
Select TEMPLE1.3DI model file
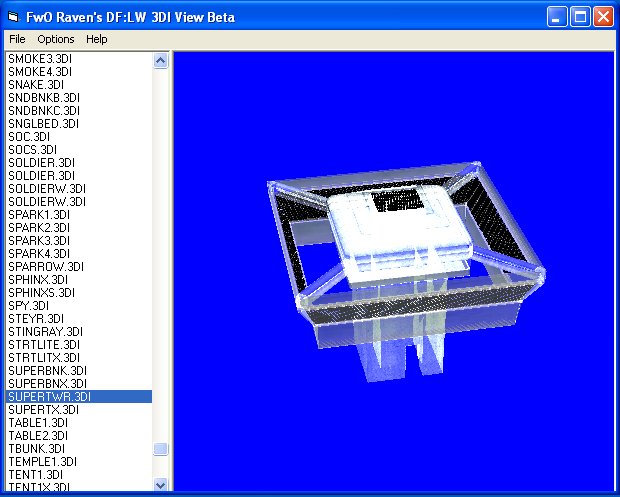point(42,462)
